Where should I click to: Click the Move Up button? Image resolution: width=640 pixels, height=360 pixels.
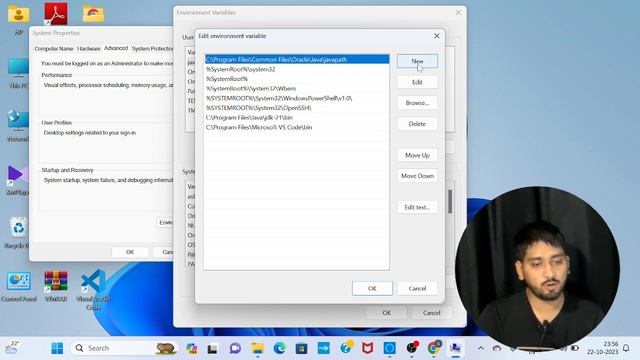(417, 155)
